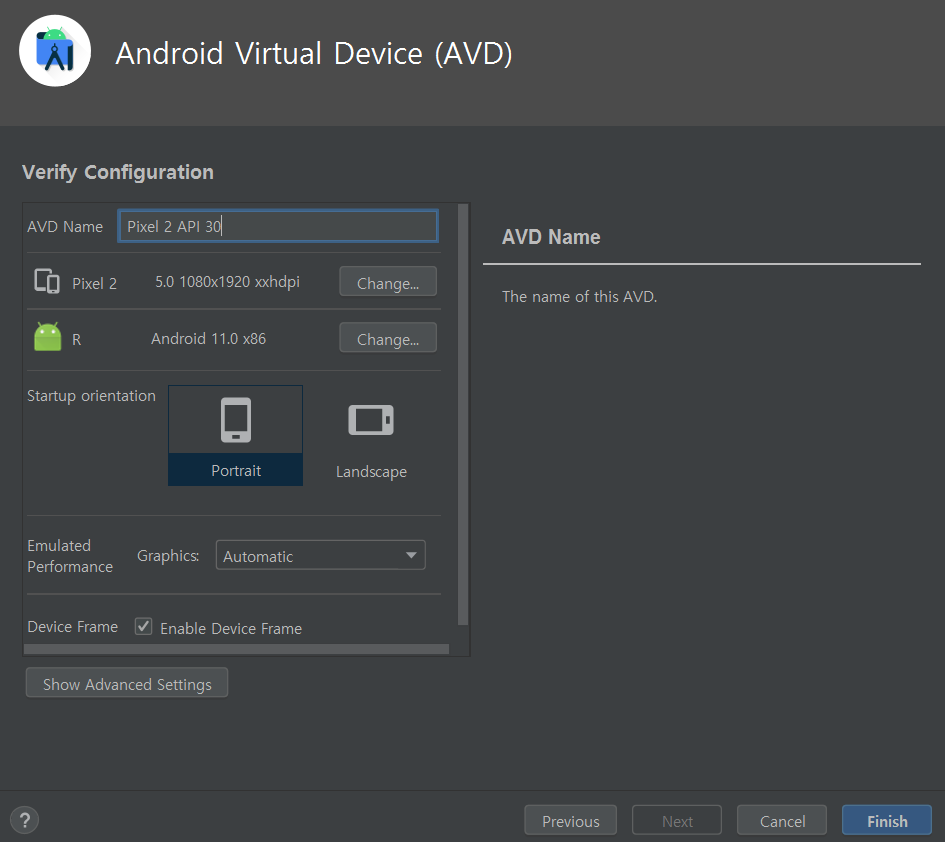Click the 'Emulated Performance' label
Screen dimensions: 945x842
(x=70, y=556)
